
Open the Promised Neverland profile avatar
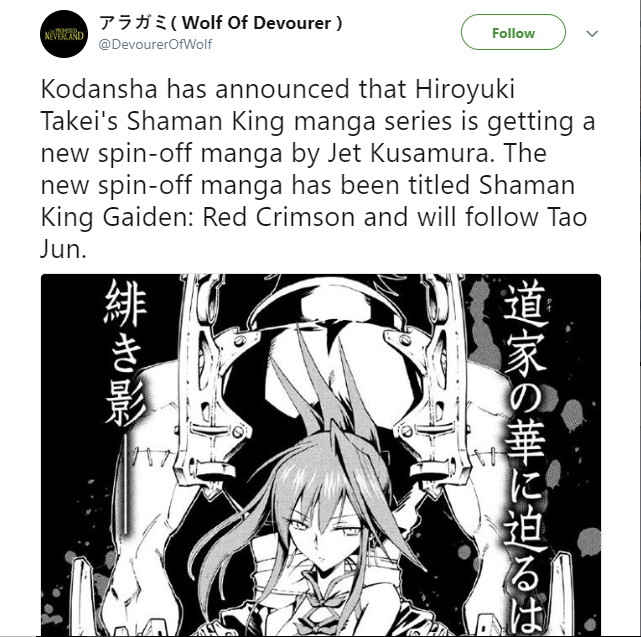point(64,34)
